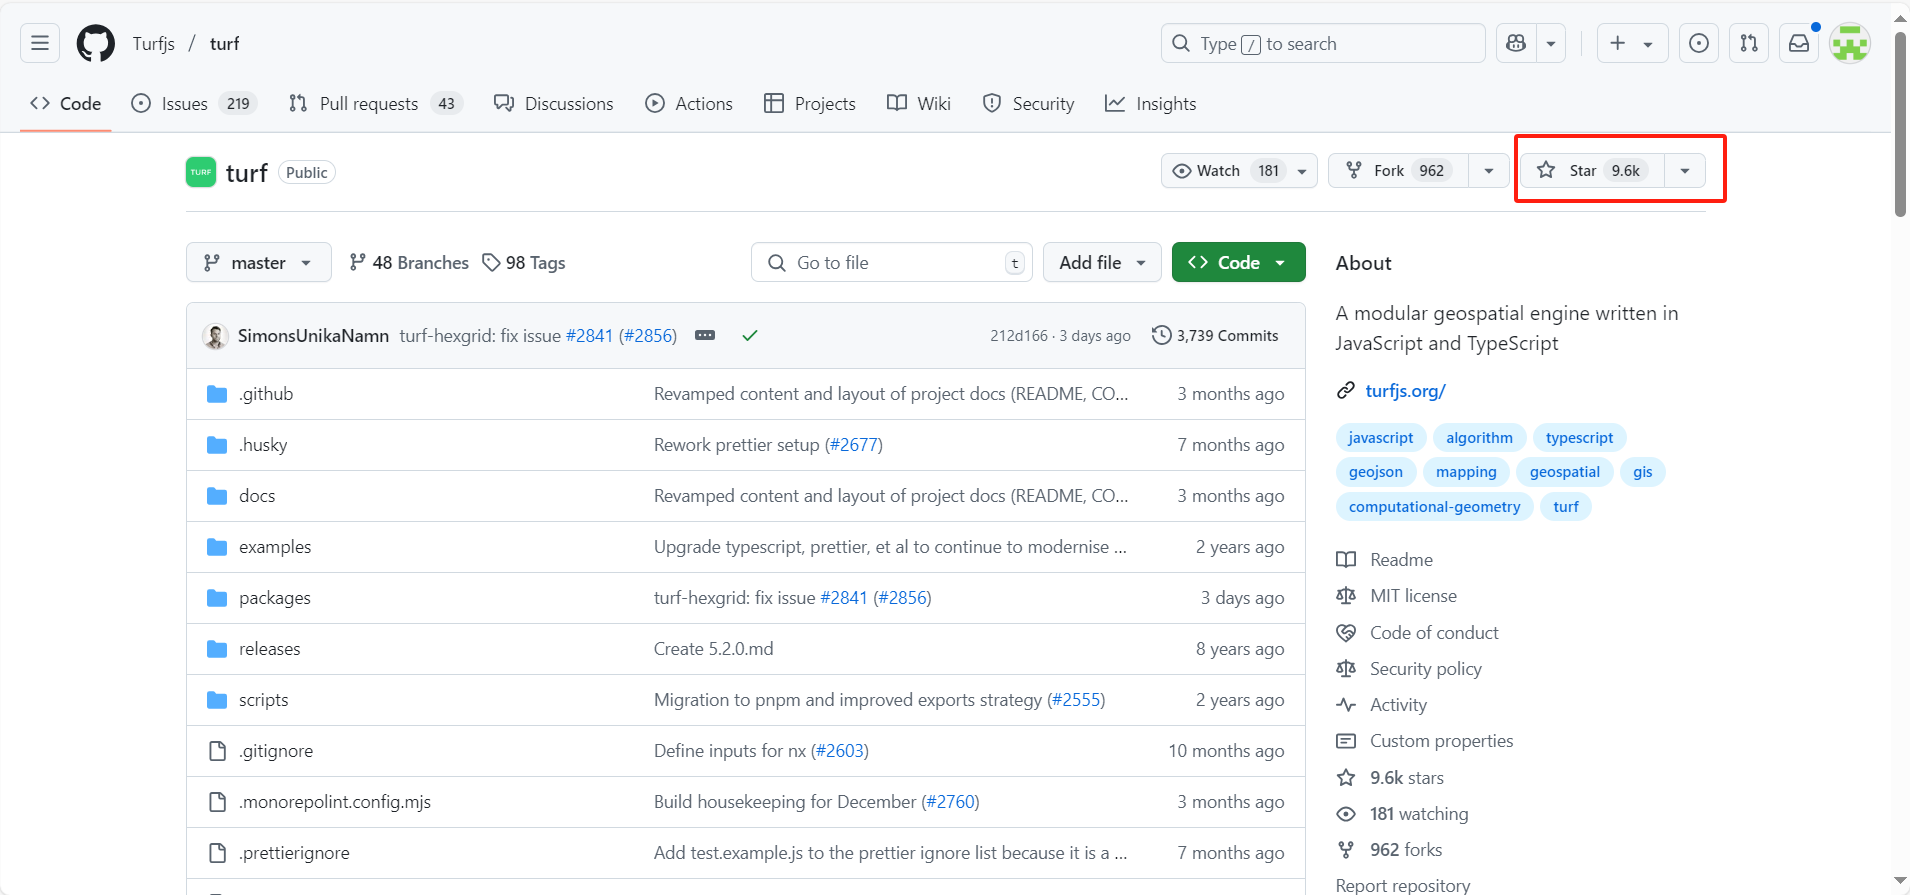Open the issues shortcut icon in header

pyautogui.click(x=1699, y=43)
